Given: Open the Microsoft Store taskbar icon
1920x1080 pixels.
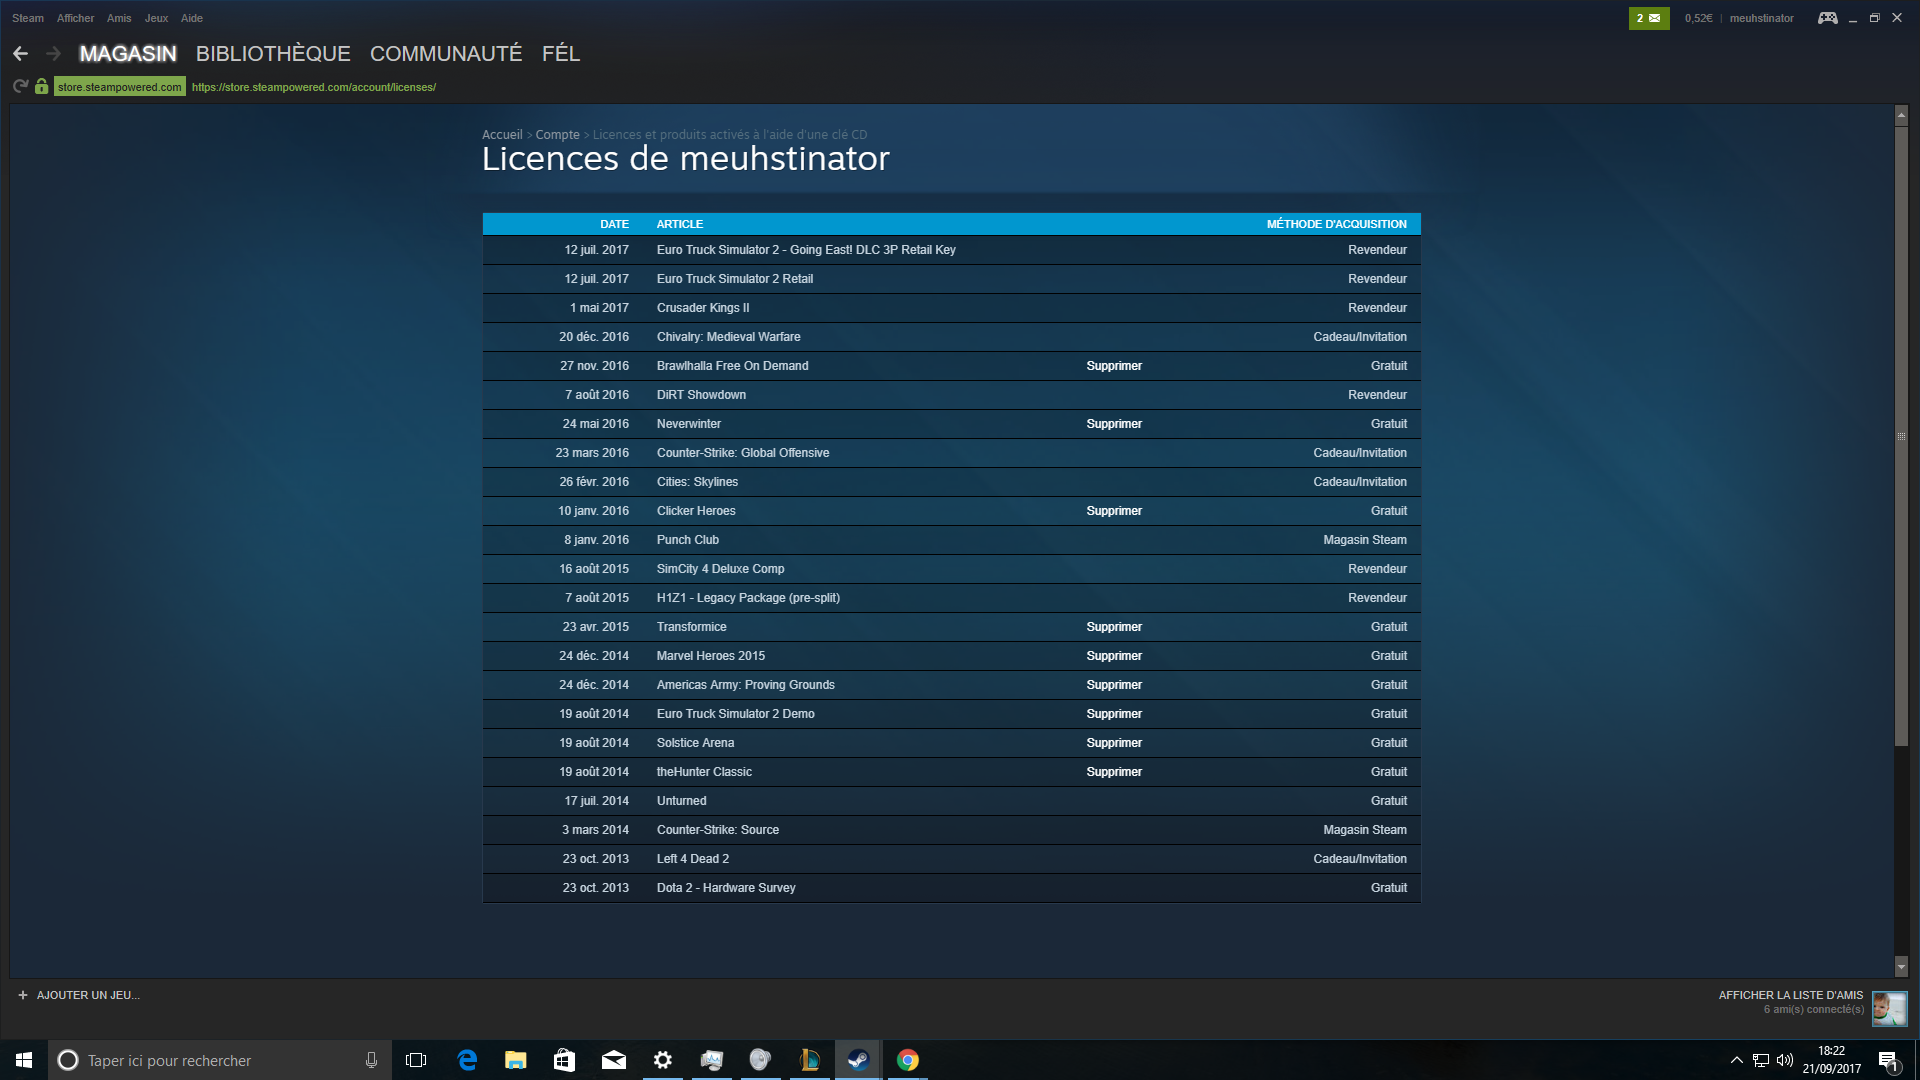Looking at the screenshot, I should click(x=564, y=1060).
